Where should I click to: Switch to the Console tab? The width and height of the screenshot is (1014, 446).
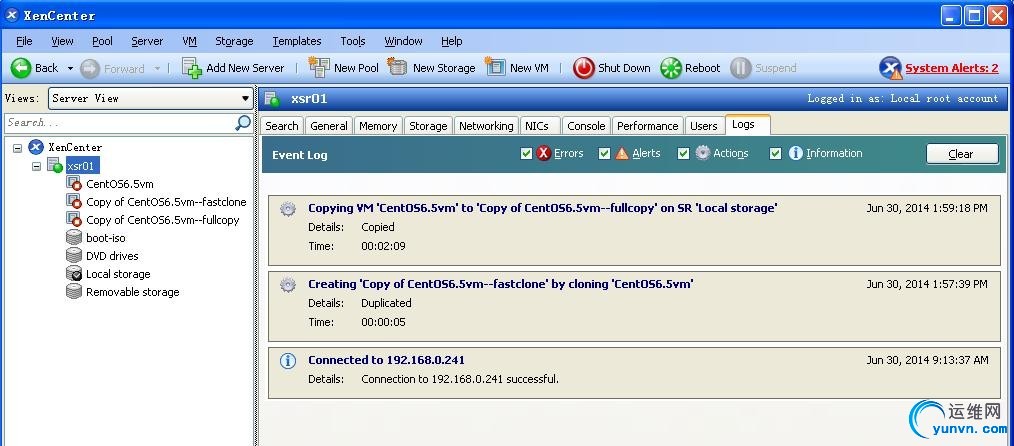click(586, 126)
